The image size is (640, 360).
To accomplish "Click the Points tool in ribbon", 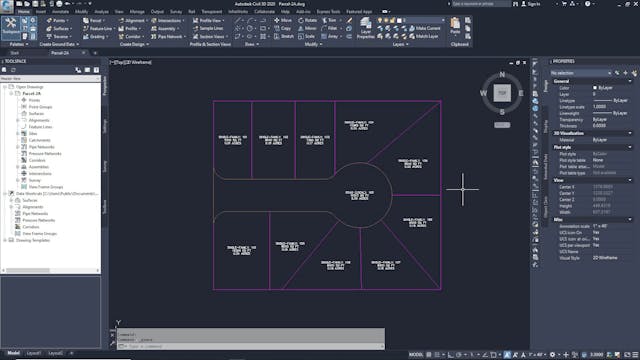I will pos(57,20).
